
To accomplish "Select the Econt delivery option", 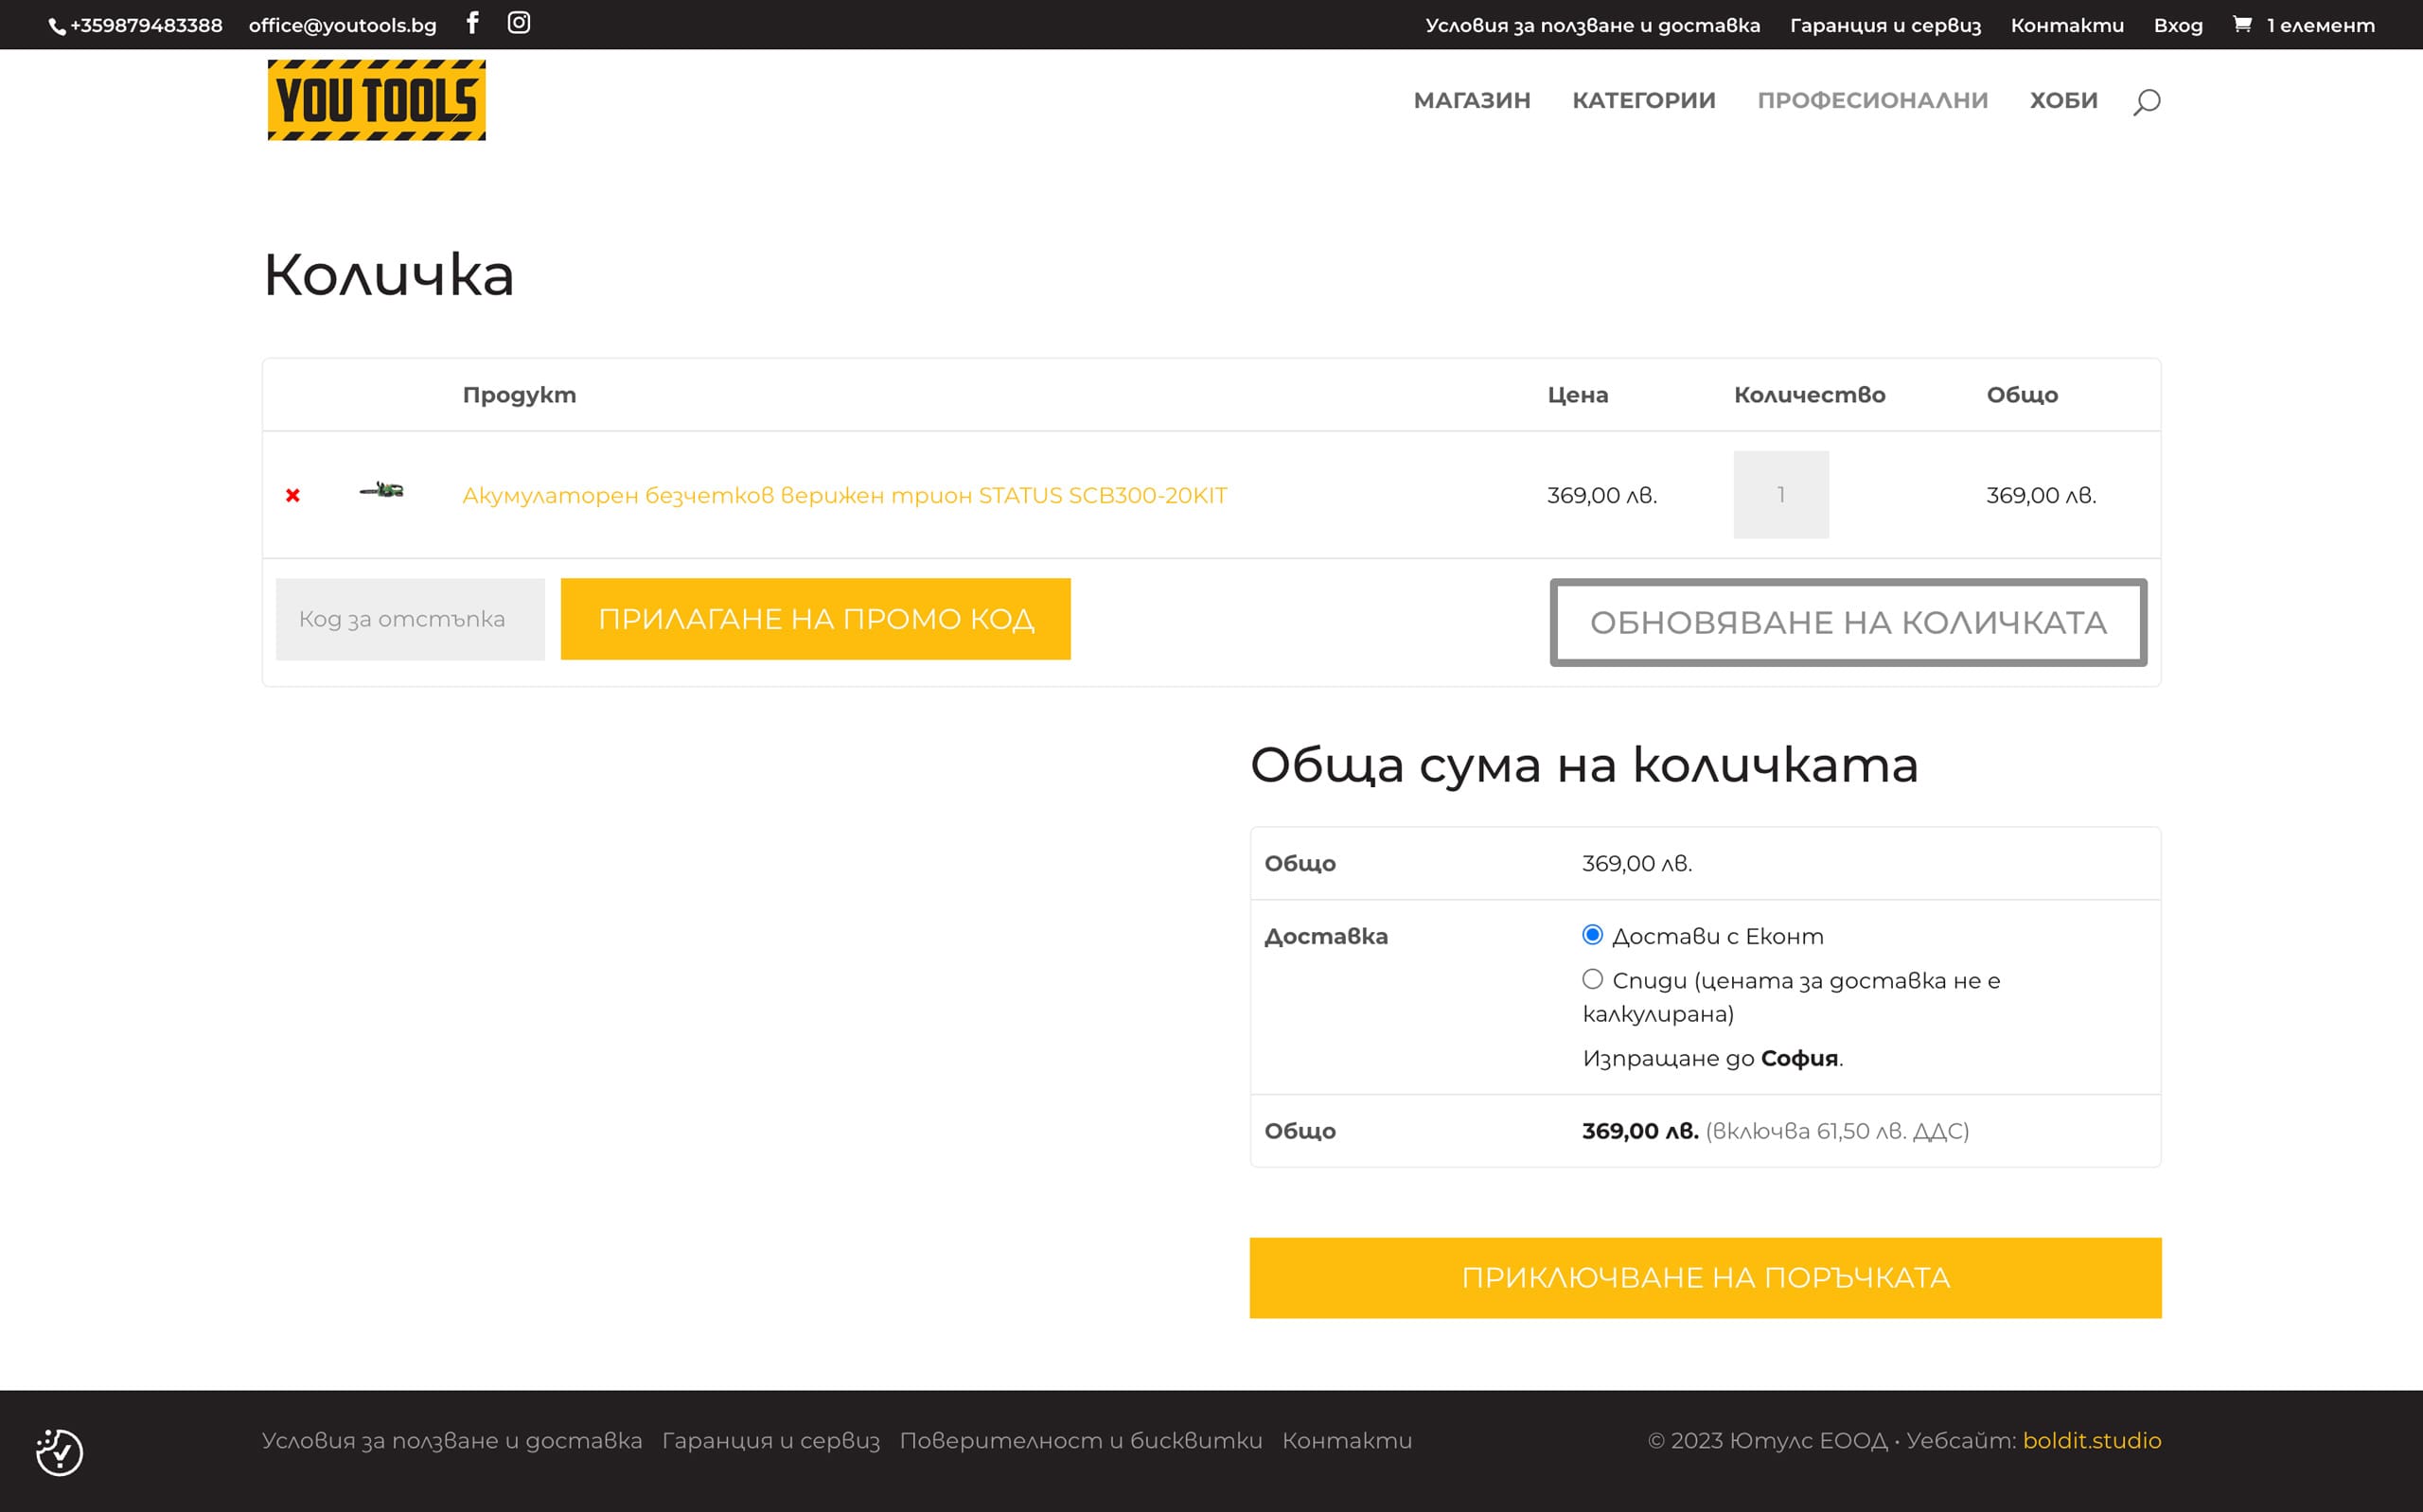I will click(1592, 935).
